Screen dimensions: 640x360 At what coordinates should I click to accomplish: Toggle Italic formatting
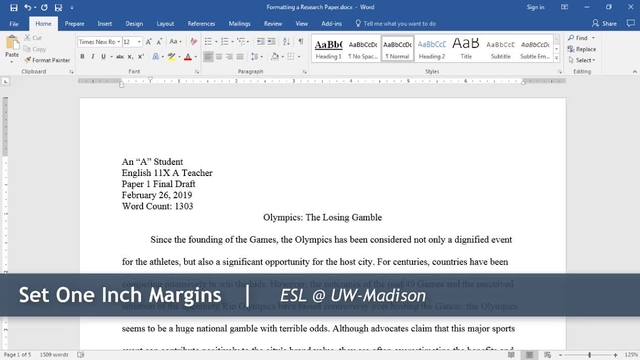click(x=93, y=57)
